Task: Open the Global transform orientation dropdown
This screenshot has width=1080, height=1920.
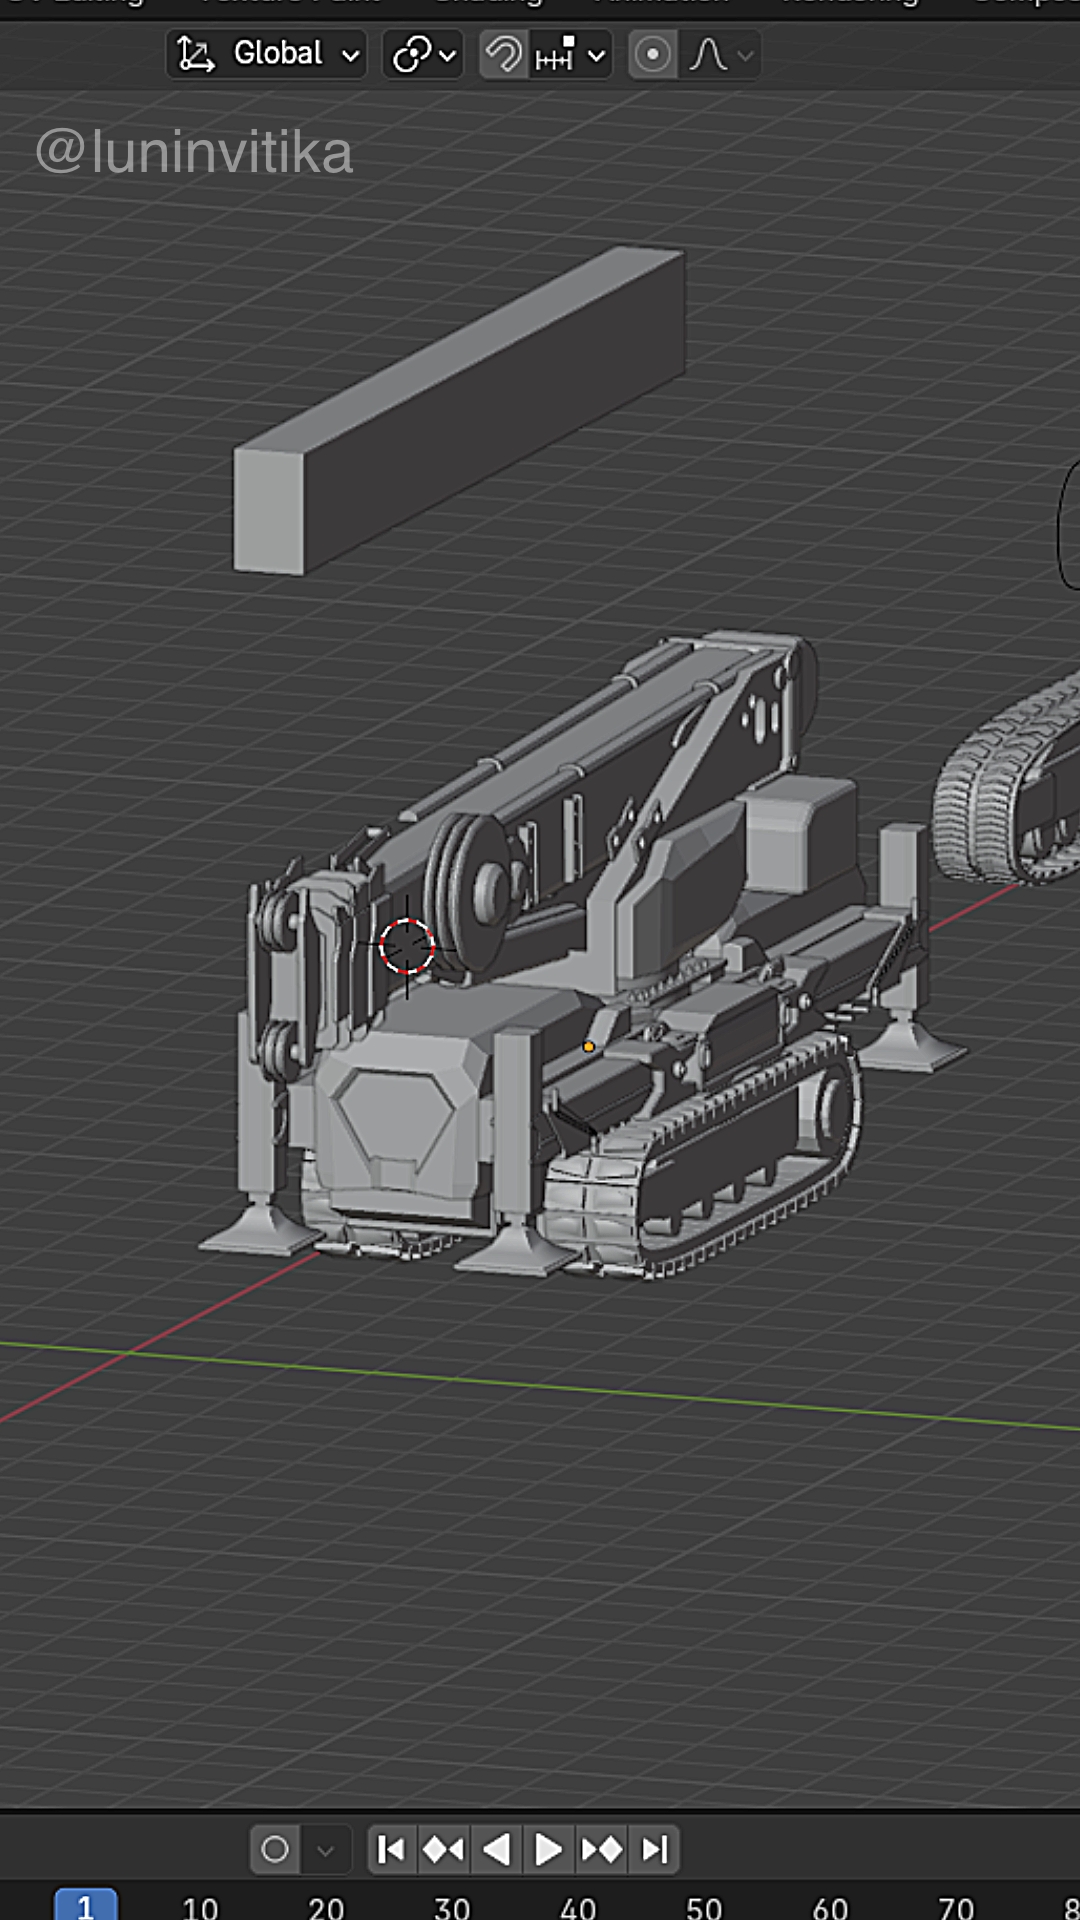Action: coord(266,54)
